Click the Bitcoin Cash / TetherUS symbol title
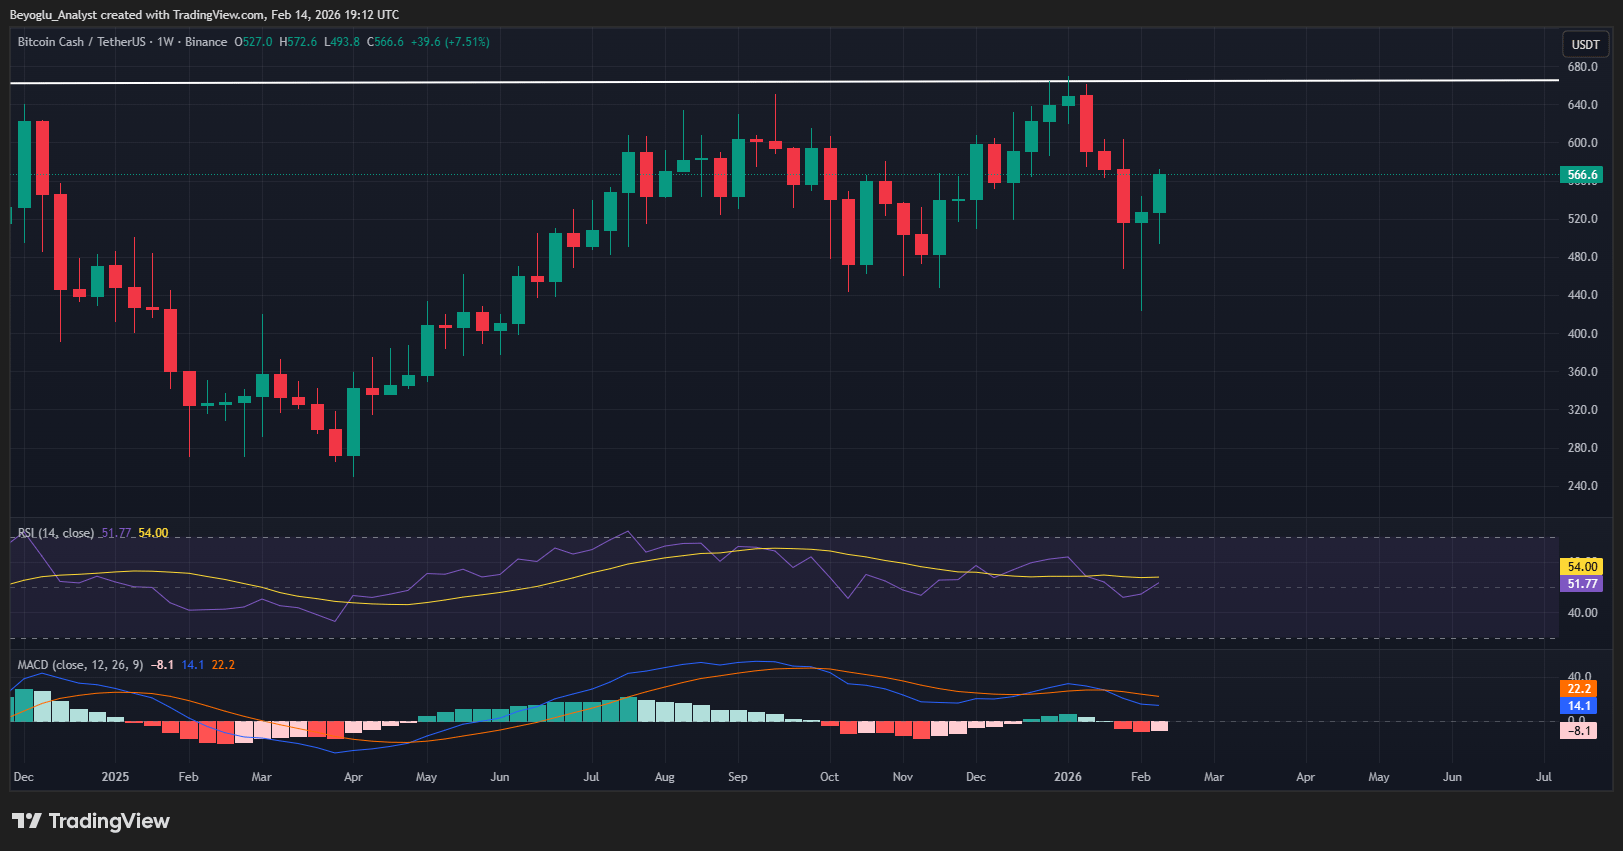Viewport: 1623px width, 851px height. tap(82, 42)
